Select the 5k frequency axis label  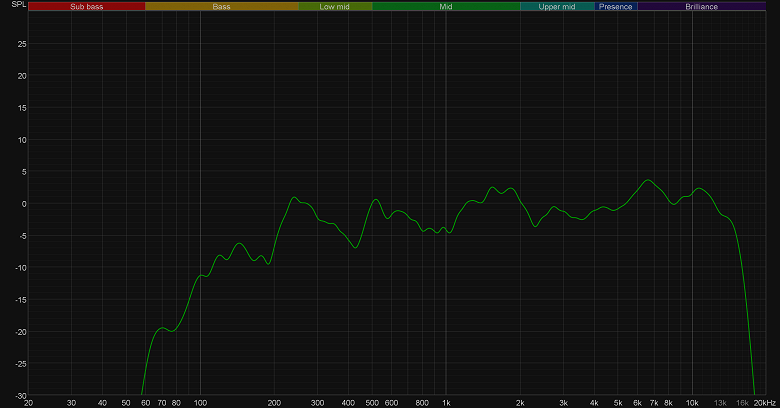pos(618,403)
